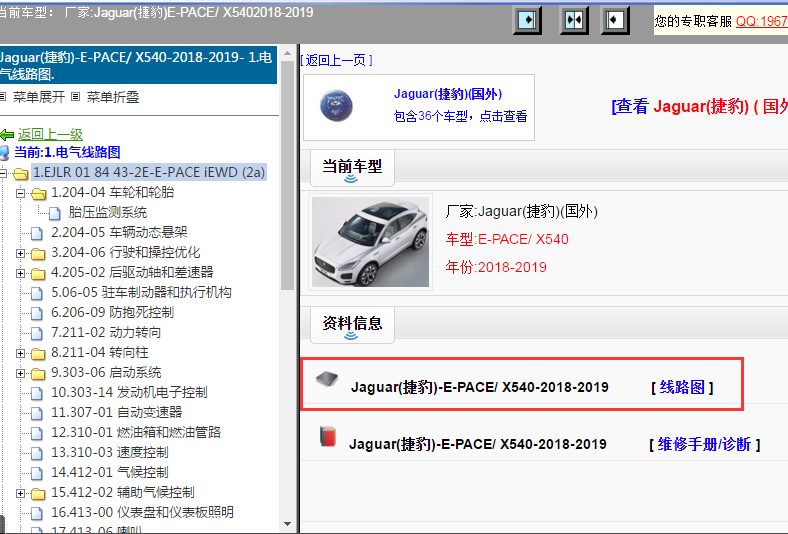Expand the 3.204-06 行驶和操控优化 folder

[x=21, y=253]
